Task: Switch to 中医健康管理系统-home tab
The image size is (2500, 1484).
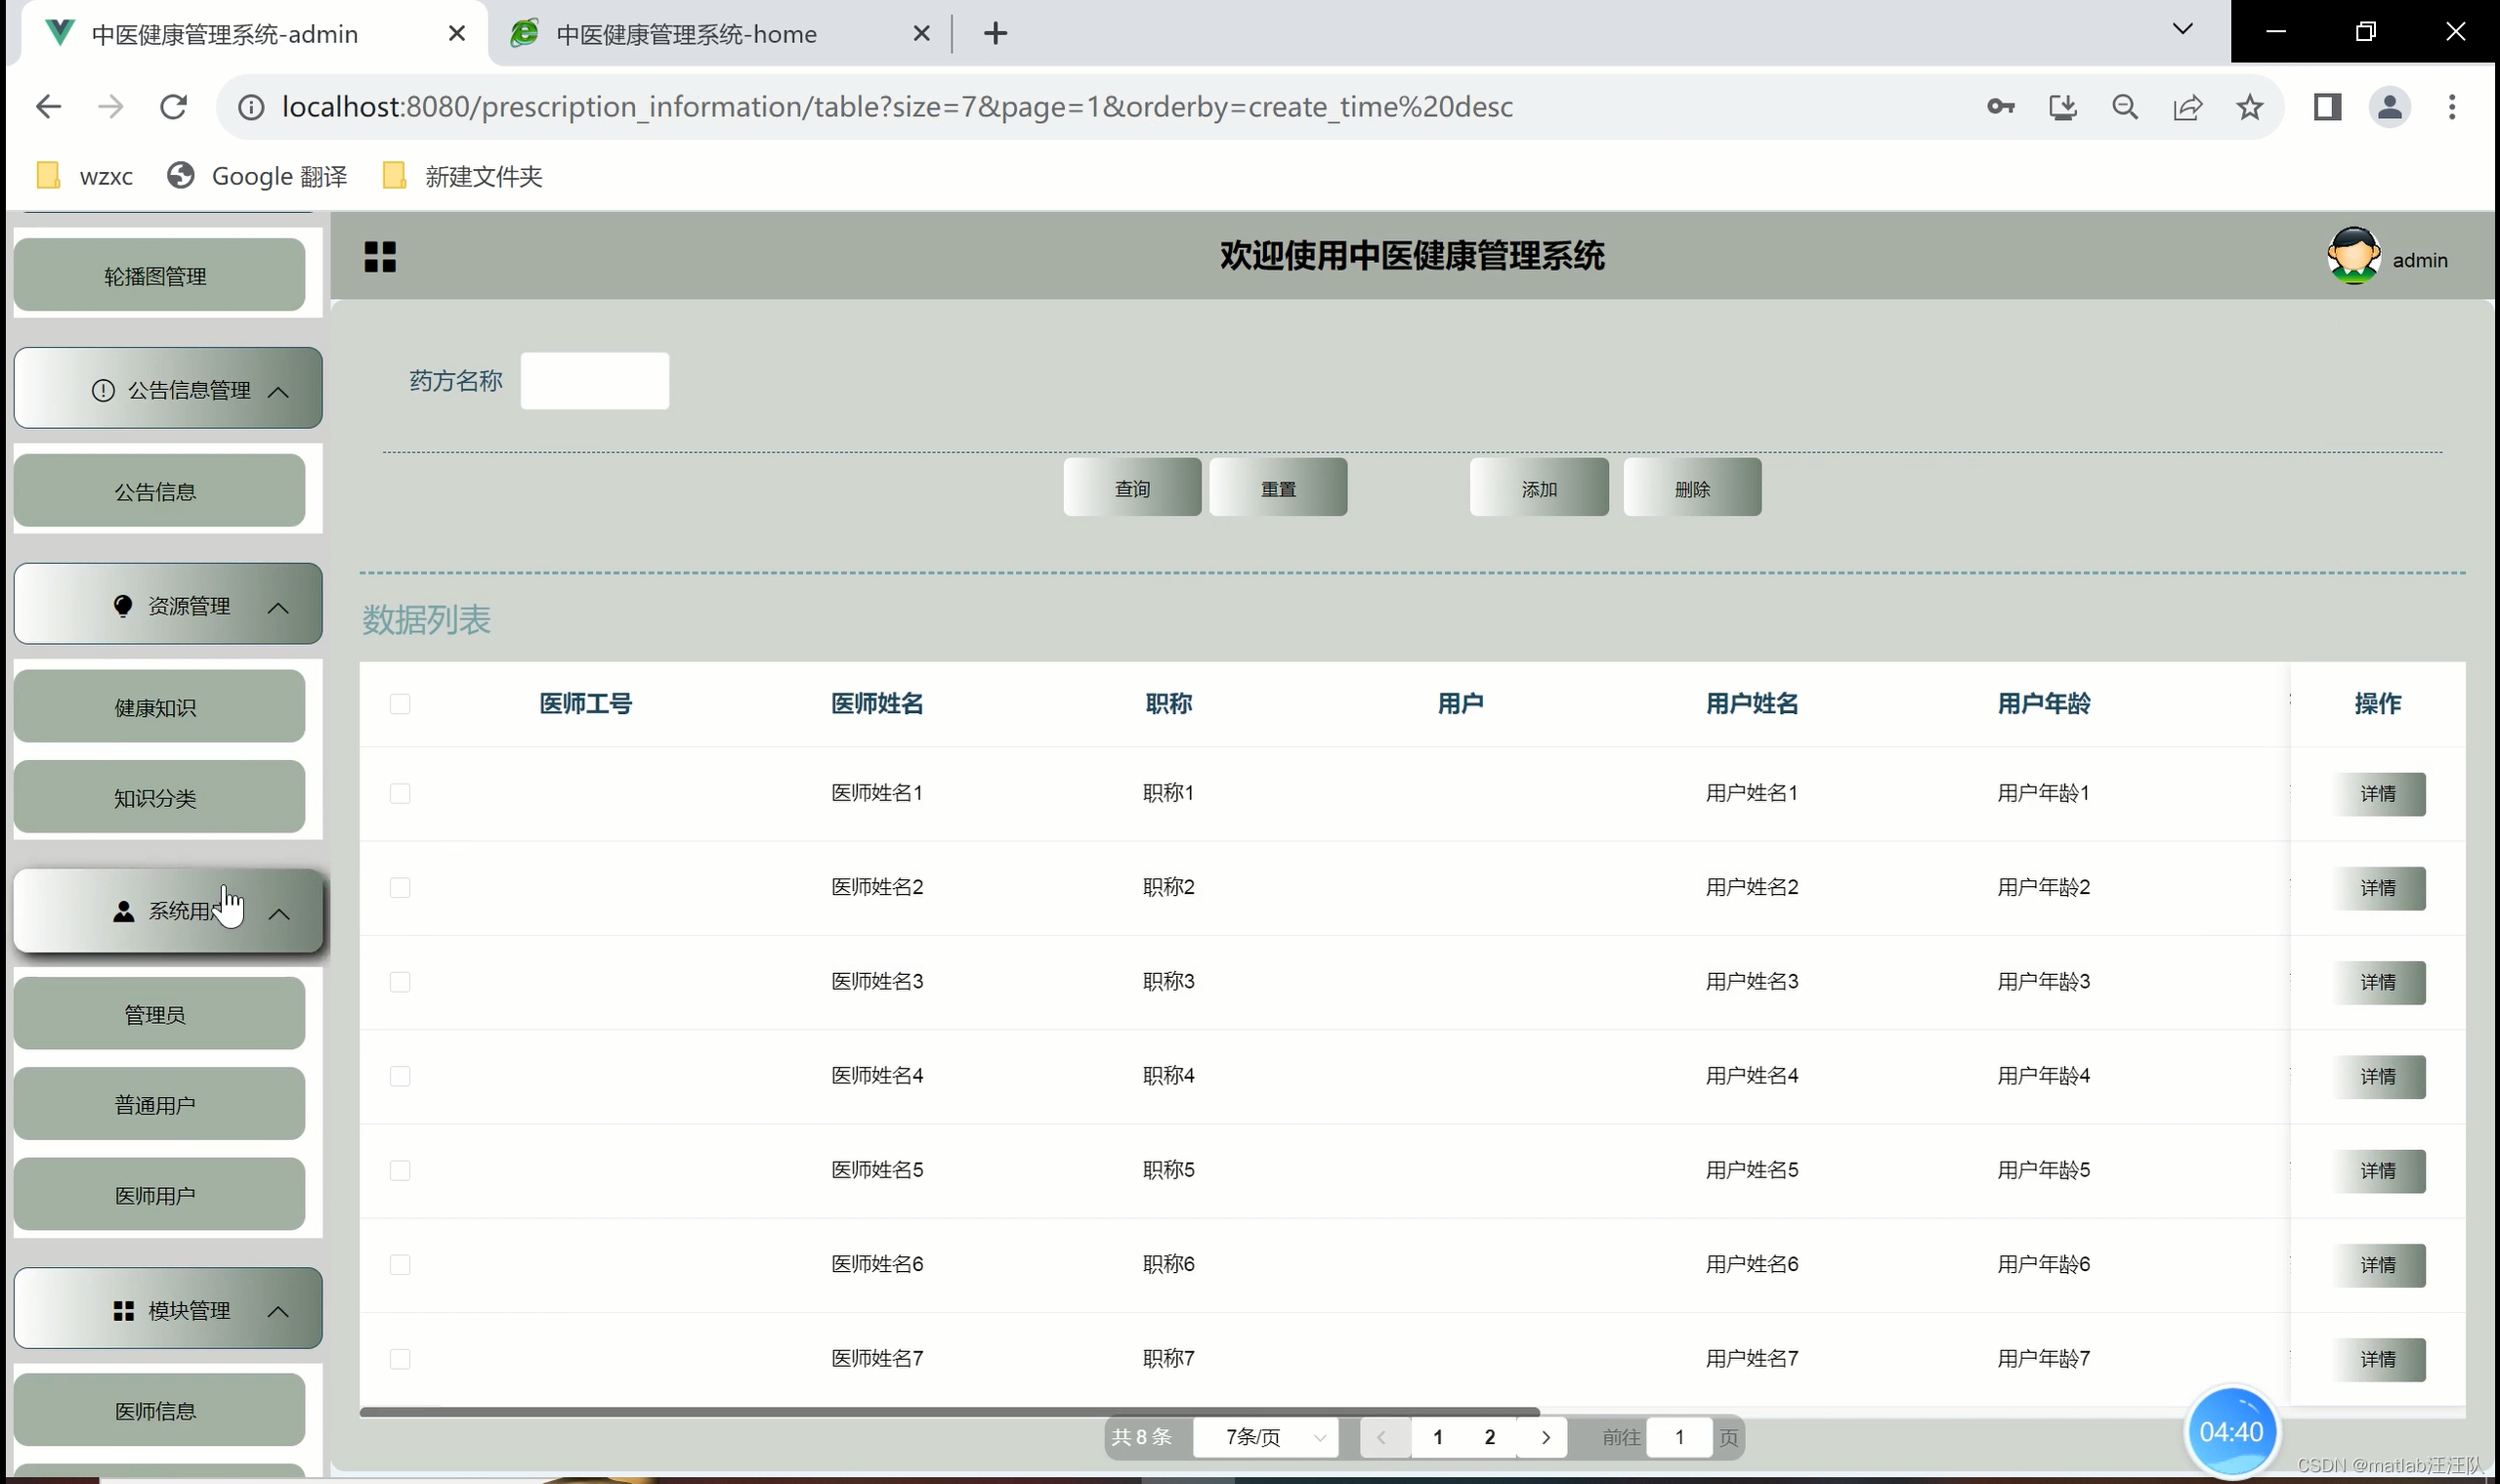Action: pos(686,34)
